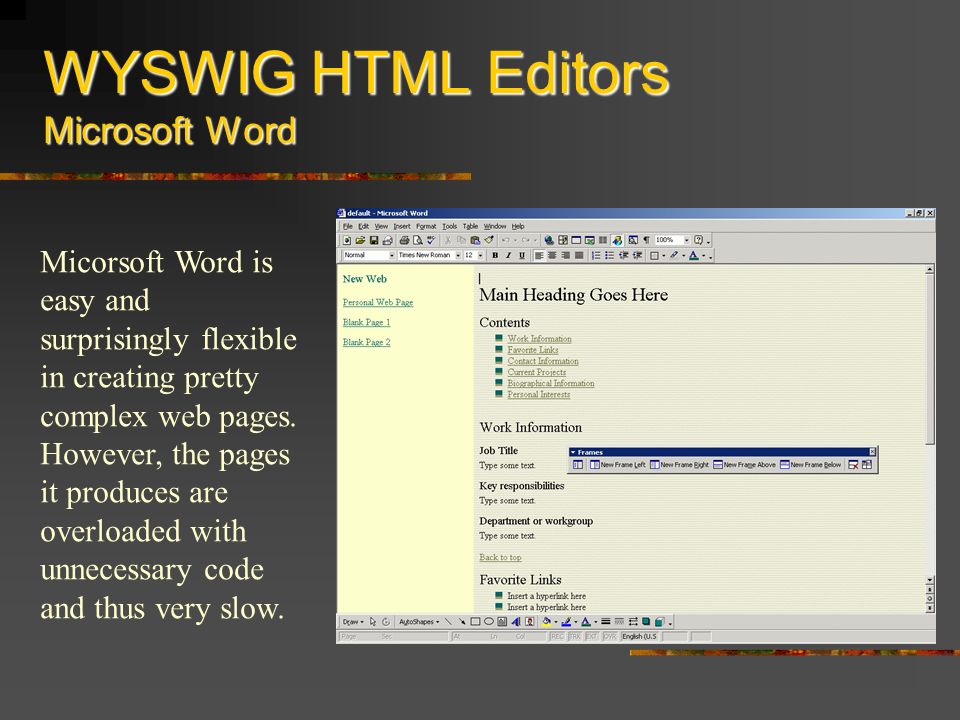Open the Frames toolbar options arrow
This screenshot has height=720, width=960.
point(573,452)
